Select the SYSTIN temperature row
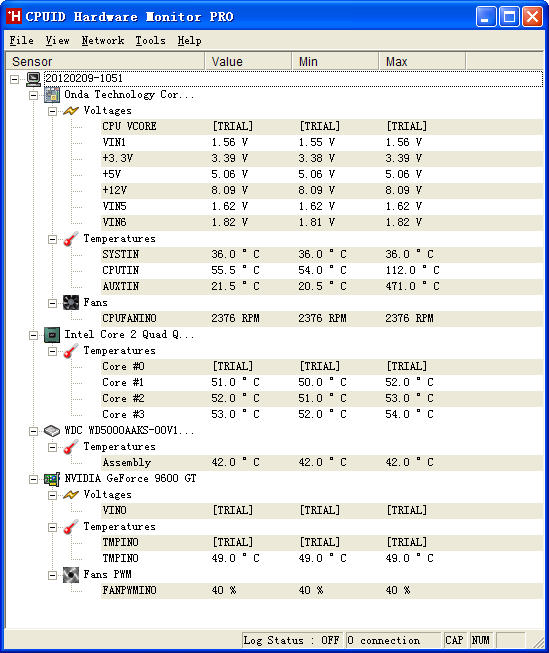The image size is (549, 653). point(322,254)
